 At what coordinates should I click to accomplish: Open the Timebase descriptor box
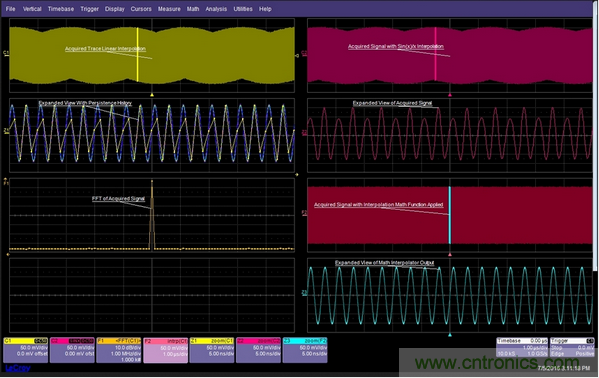tap(522, 347)
